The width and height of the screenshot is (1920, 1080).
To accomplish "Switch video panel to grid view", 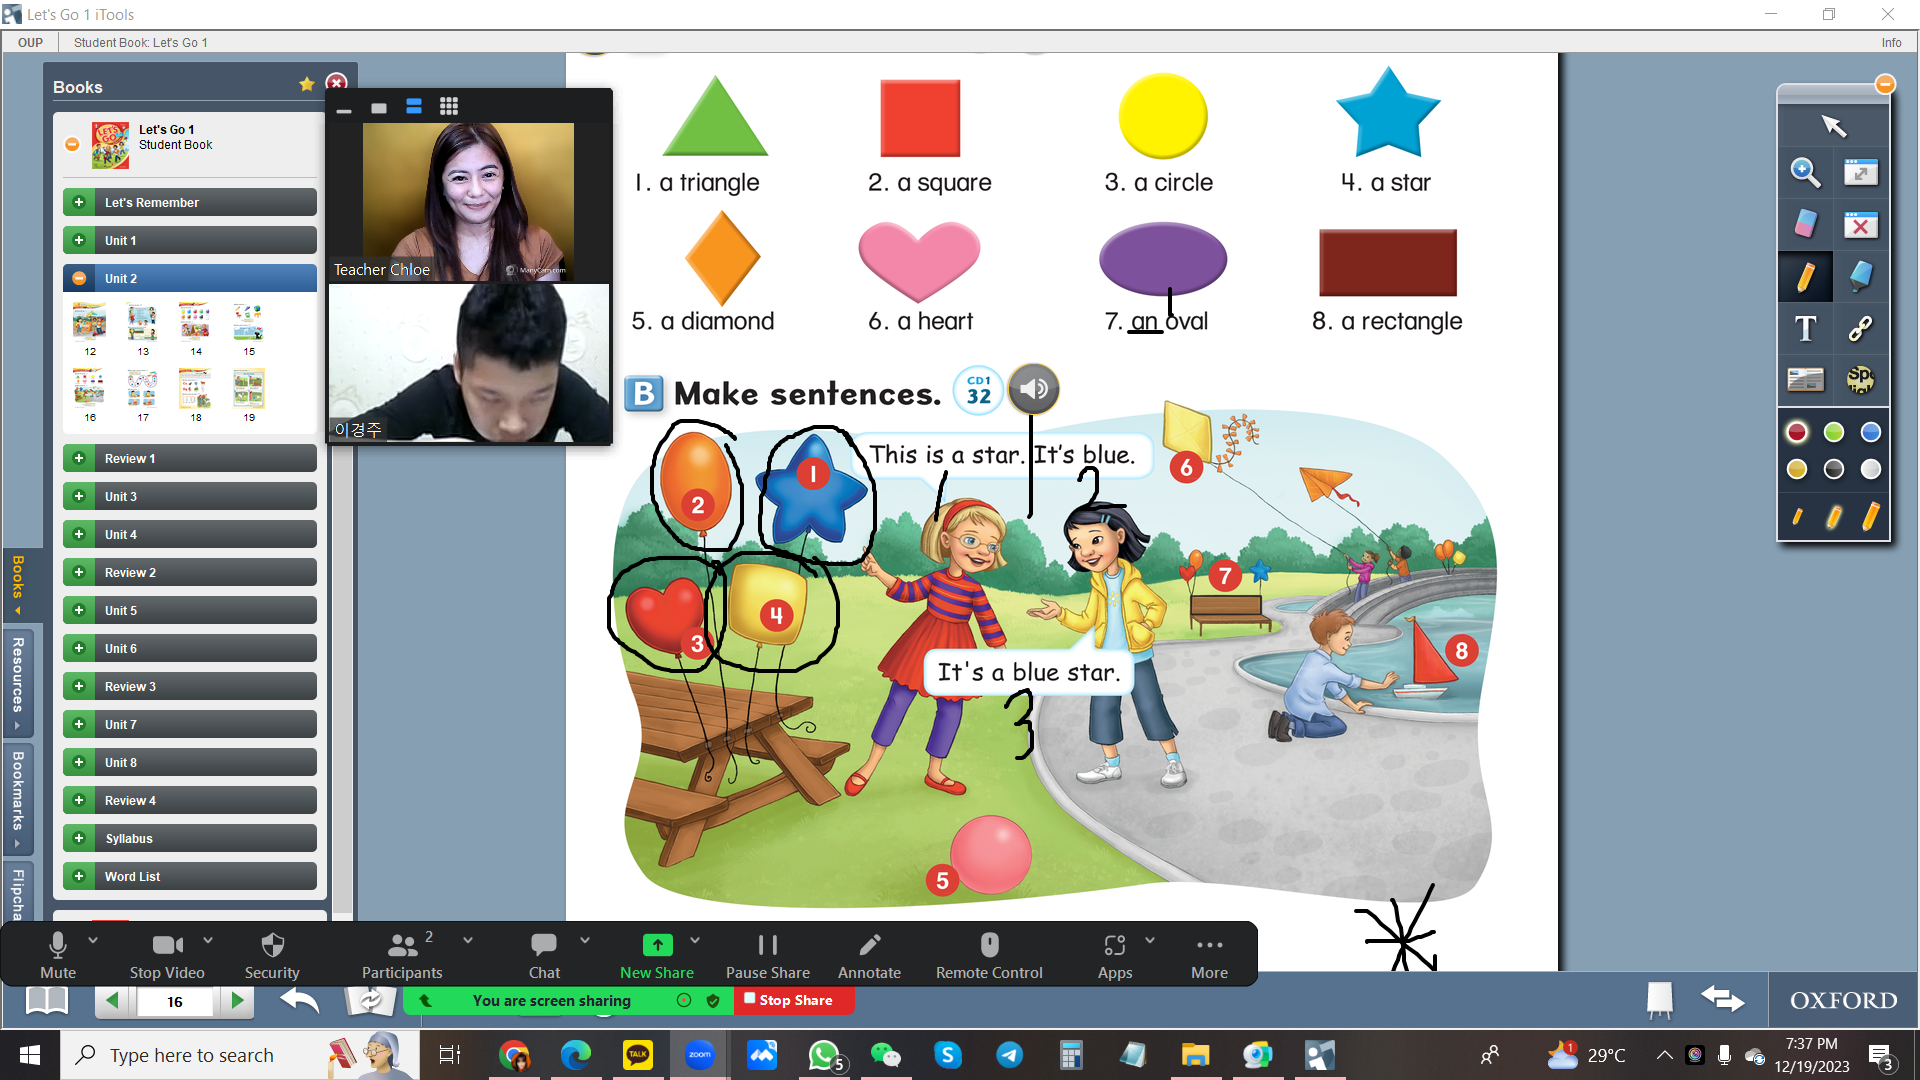I will pyautogui.click(x=449, y=106).
